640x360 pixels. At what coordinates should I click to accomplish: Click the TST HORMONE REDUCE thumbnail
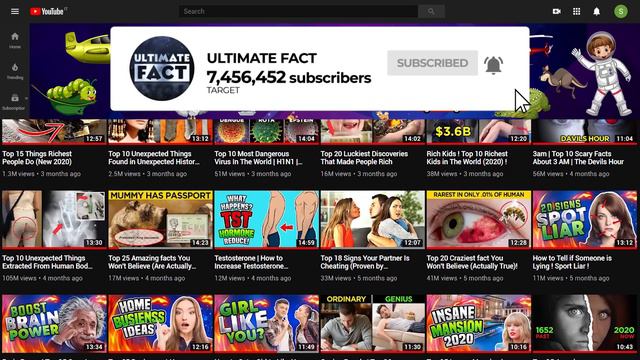(x=266, y=219)
